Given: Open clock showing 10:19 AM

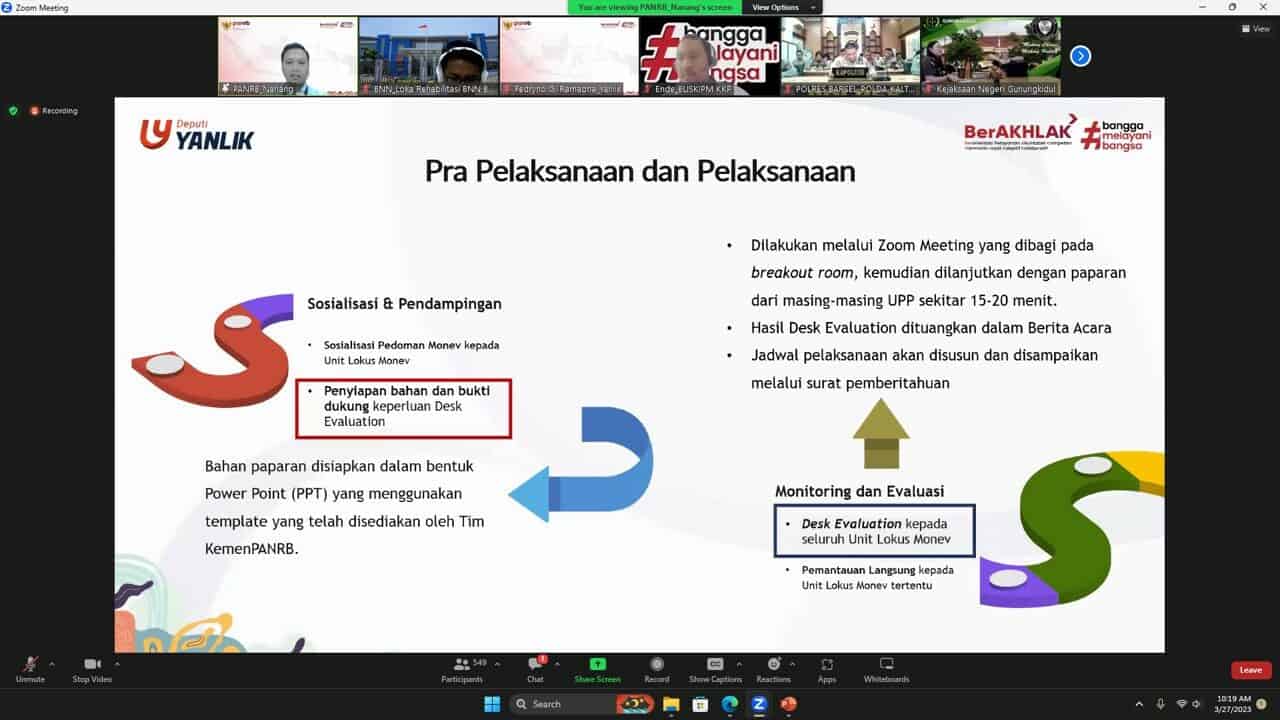Looking at the screenshot, I should click(x=1233, y=704).
